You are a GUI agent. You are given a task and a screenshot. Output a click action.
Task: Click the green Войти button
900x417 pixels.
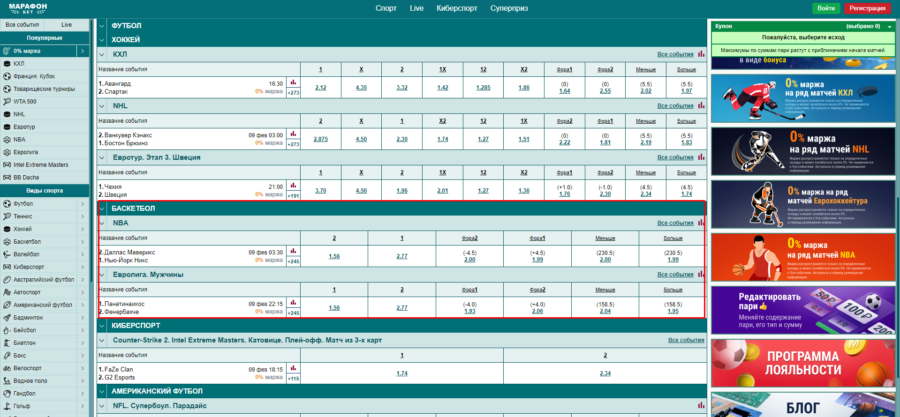point(825,7)
